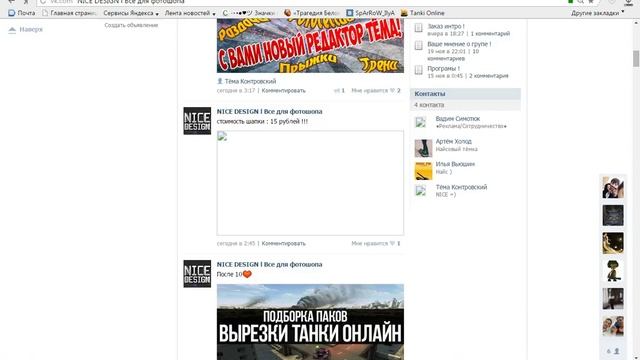Click the yellow avatar of Илья Вьюшин
The width and height of the screenshot is (640, 360).
tap(423, 171)
